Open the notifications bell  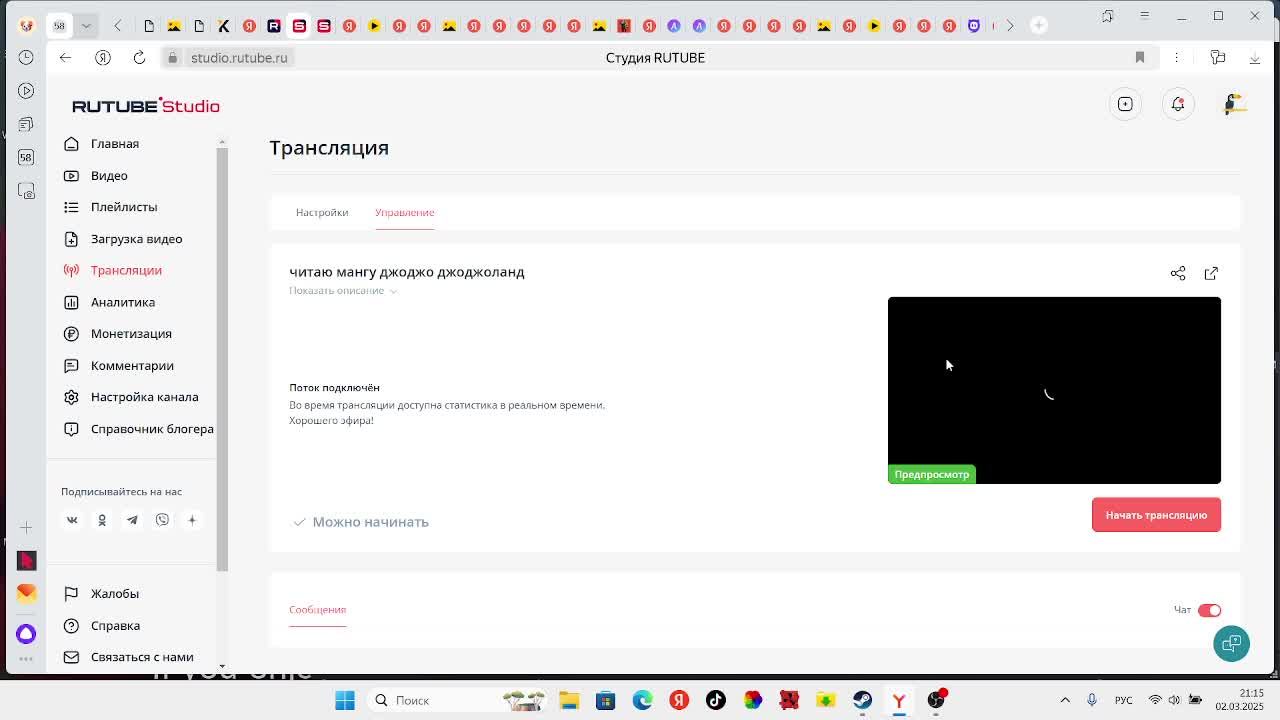click(1178, 104)
